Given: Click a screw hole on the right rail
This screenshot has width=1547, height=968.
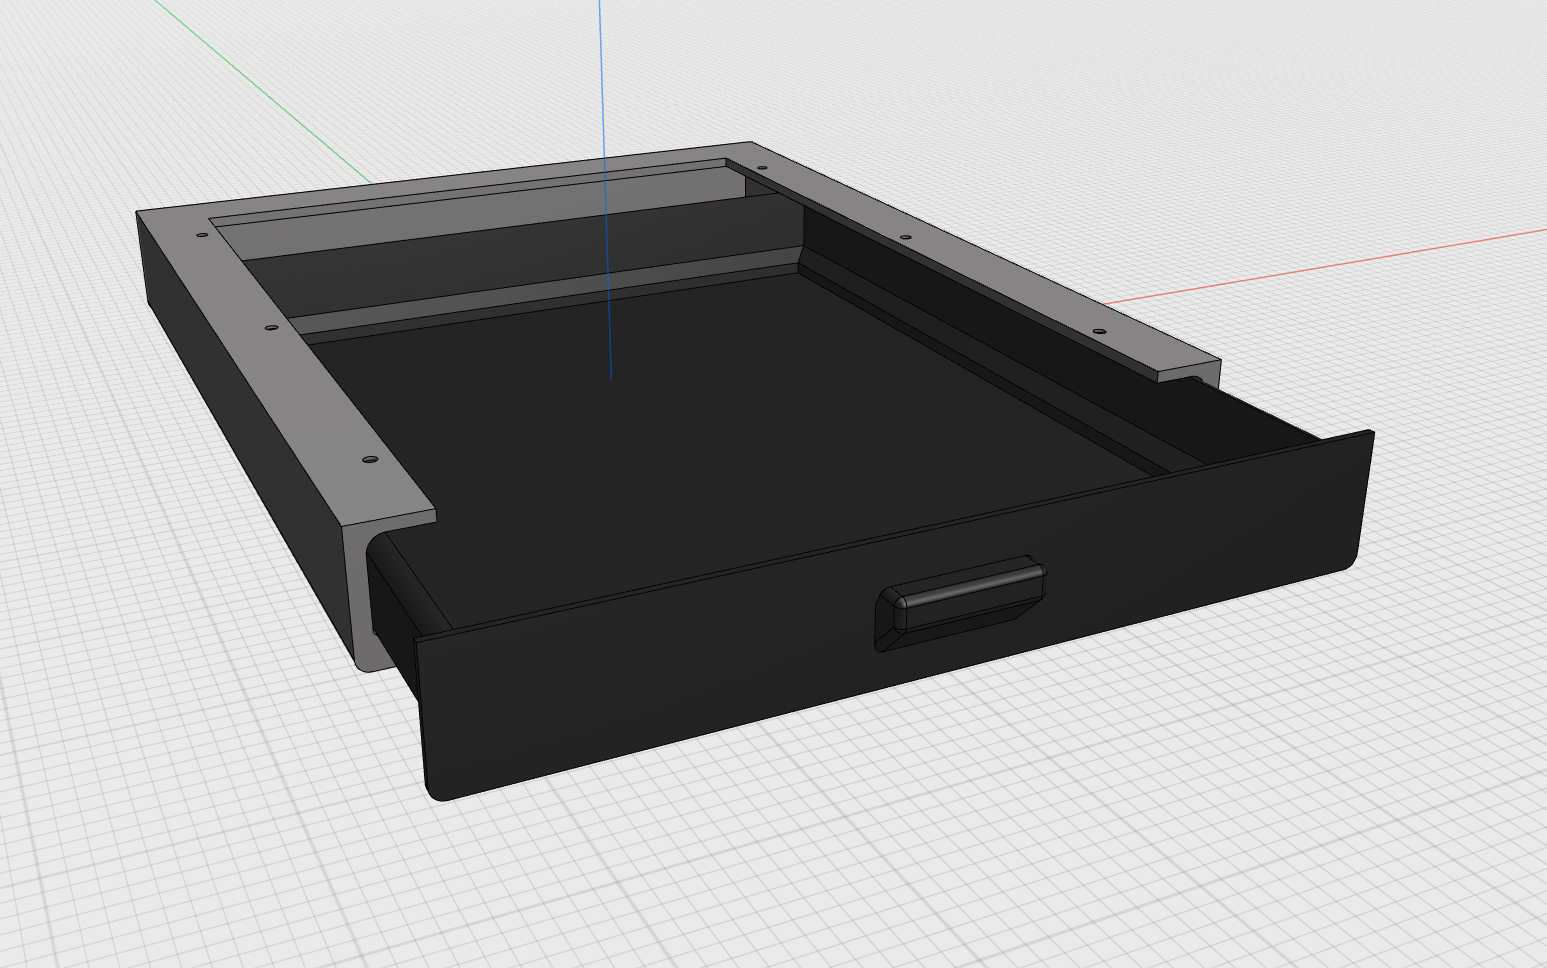Looking at the screenshot, I should coord(1100,330).
